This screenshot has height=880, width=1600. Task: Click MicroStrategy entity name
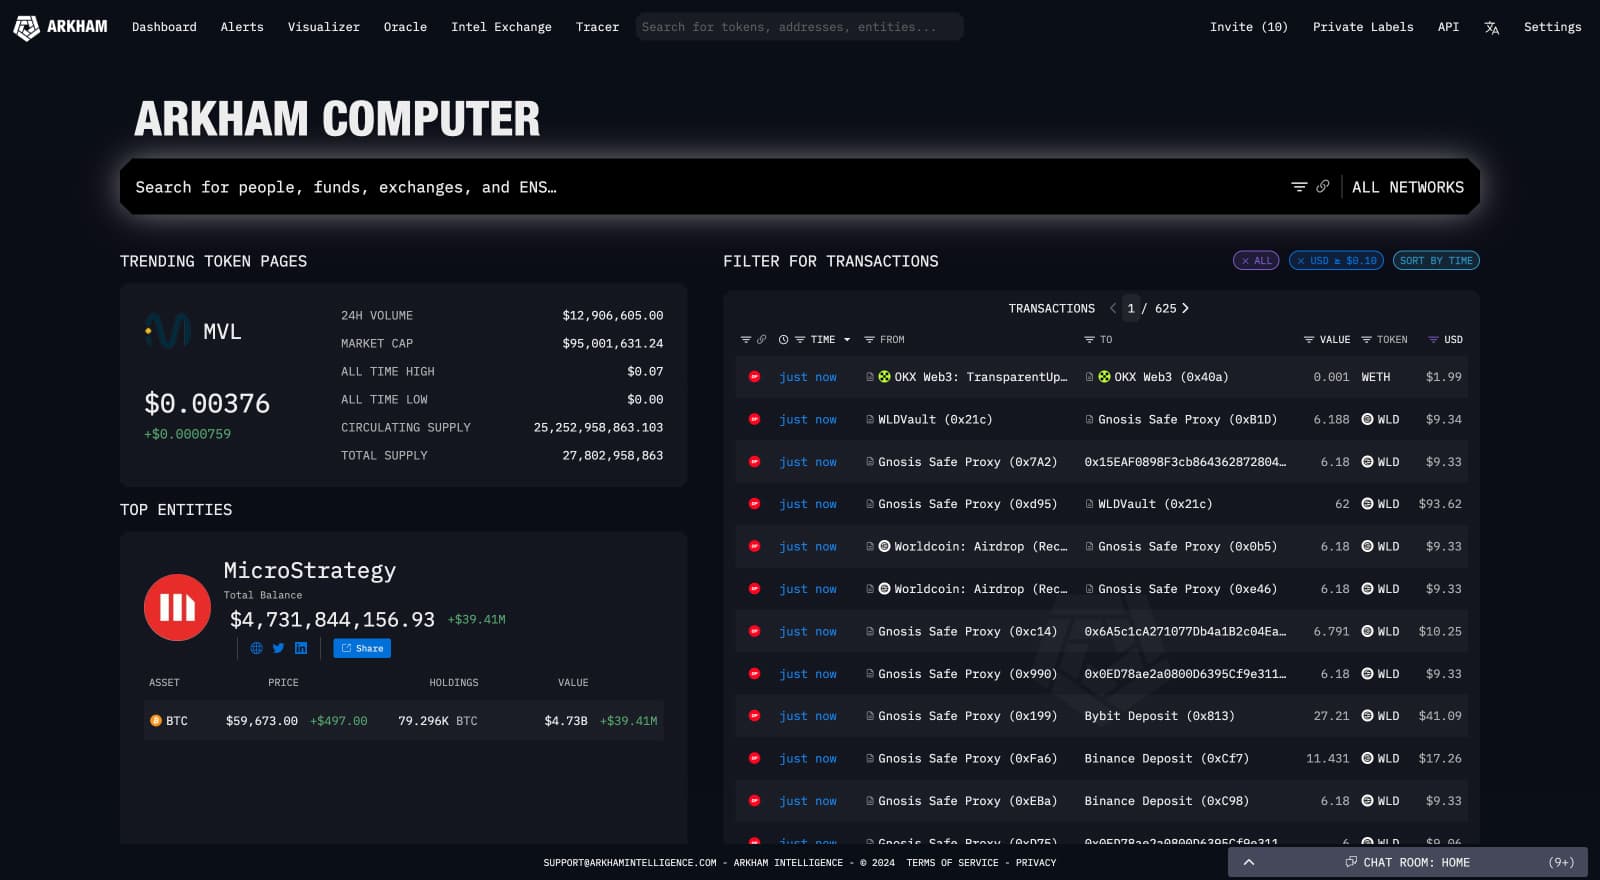[310, 571]
